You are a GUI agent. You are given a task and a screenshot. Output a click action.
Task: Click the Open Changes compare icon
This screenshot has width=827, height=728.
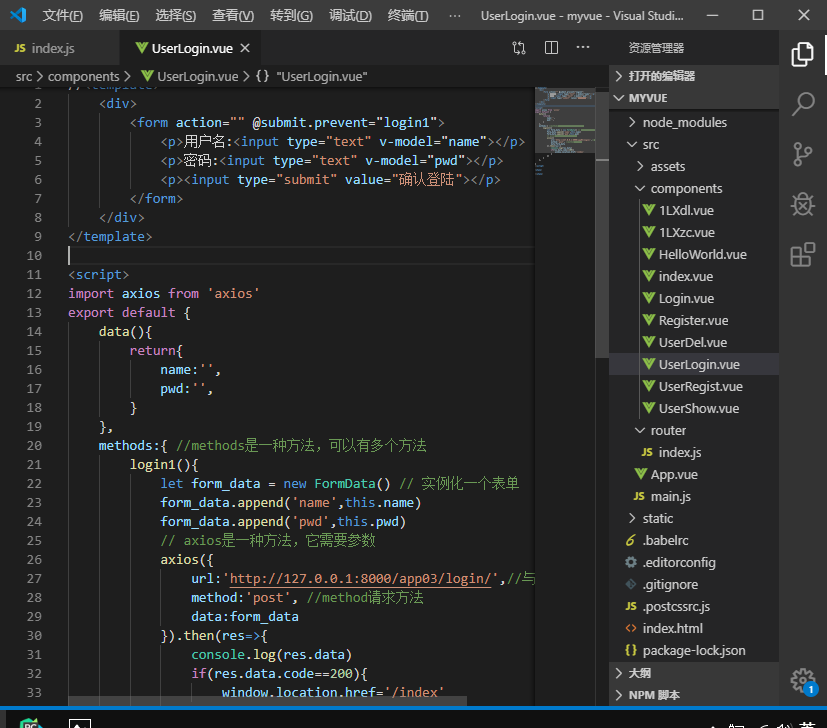519,48
